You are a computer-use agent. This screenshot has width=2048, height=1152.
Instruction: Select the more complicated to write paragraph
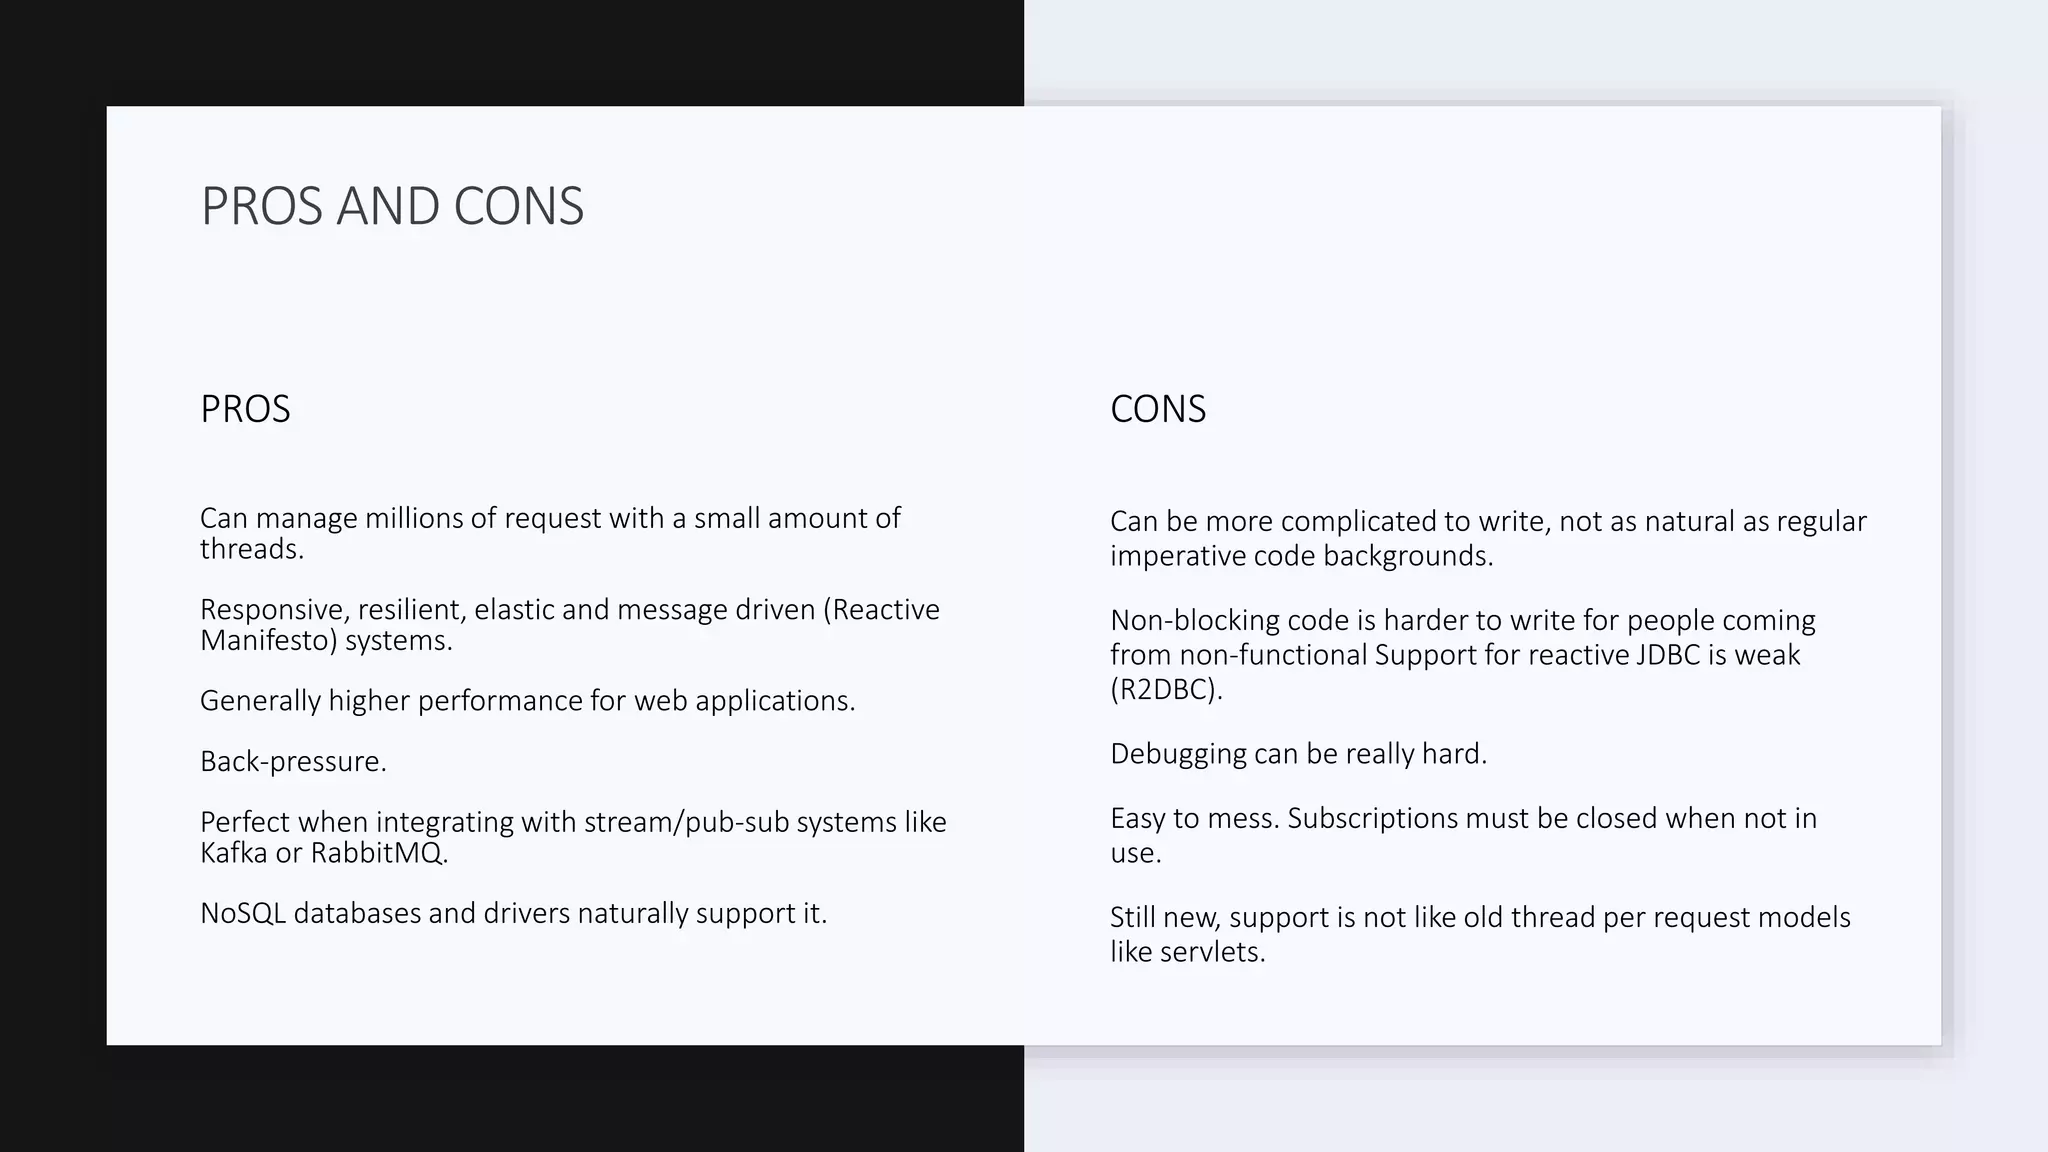point(1488,538)
